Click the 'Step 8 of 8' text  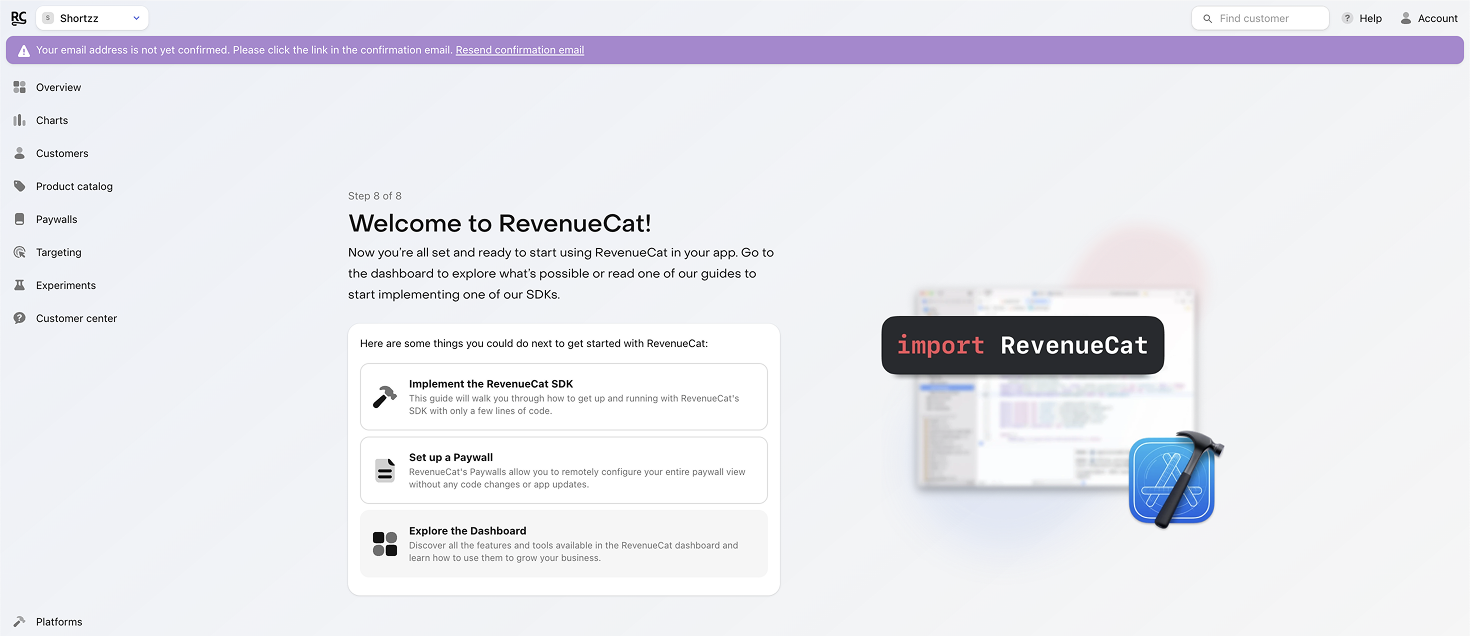pos(375,196)
